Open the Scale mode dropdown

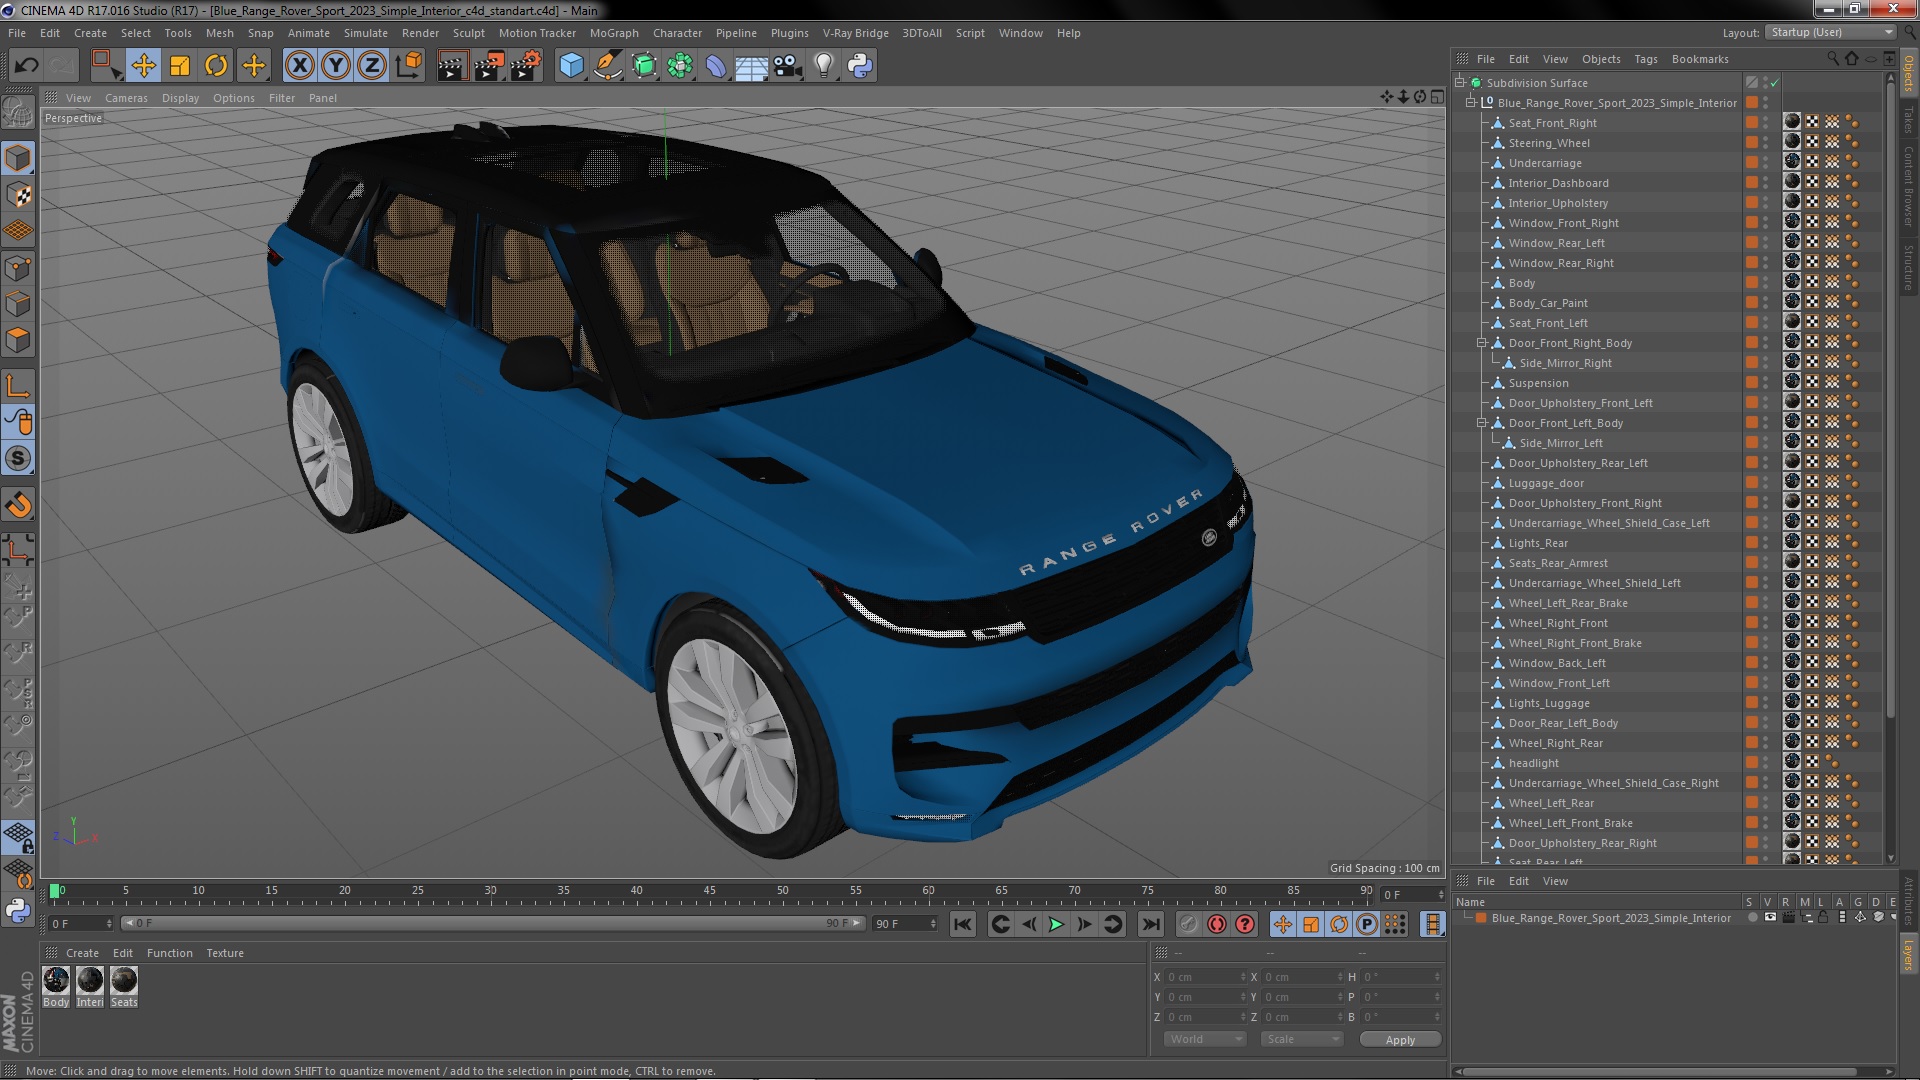coord(1302,1039)
